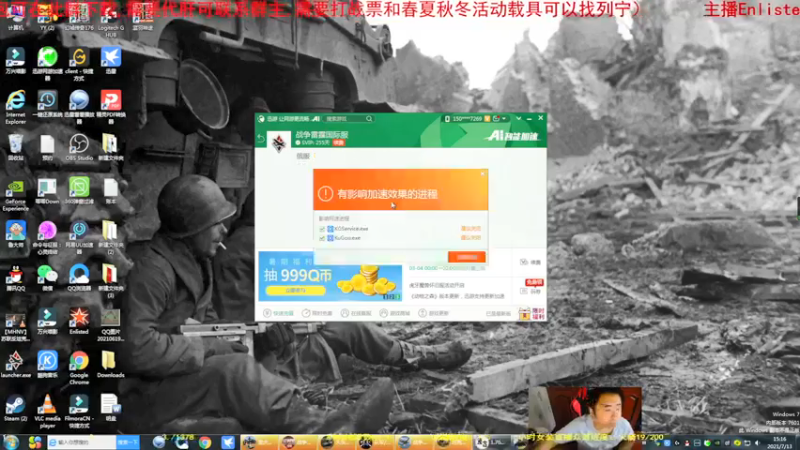Click the 999 Q-coin lottery banner
This screenshot has width=800, height=450.
(x=330, y=276)
